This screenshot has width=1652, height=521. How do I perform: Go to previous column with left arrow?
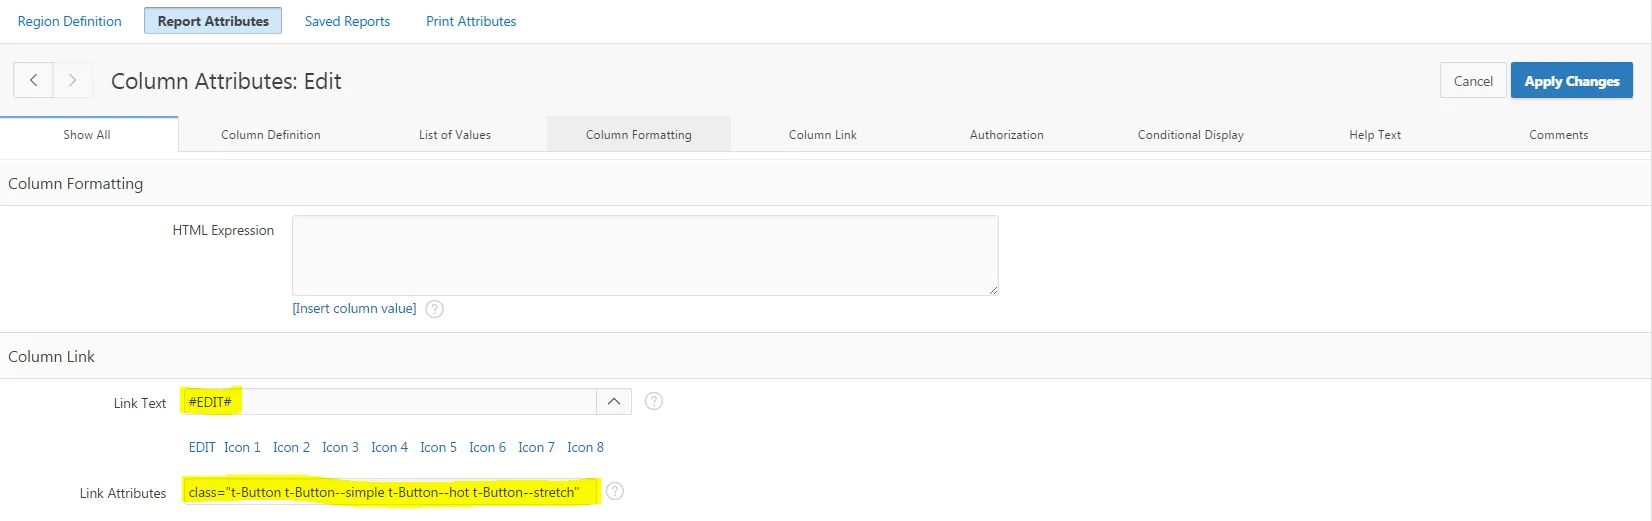pos(33,80)
